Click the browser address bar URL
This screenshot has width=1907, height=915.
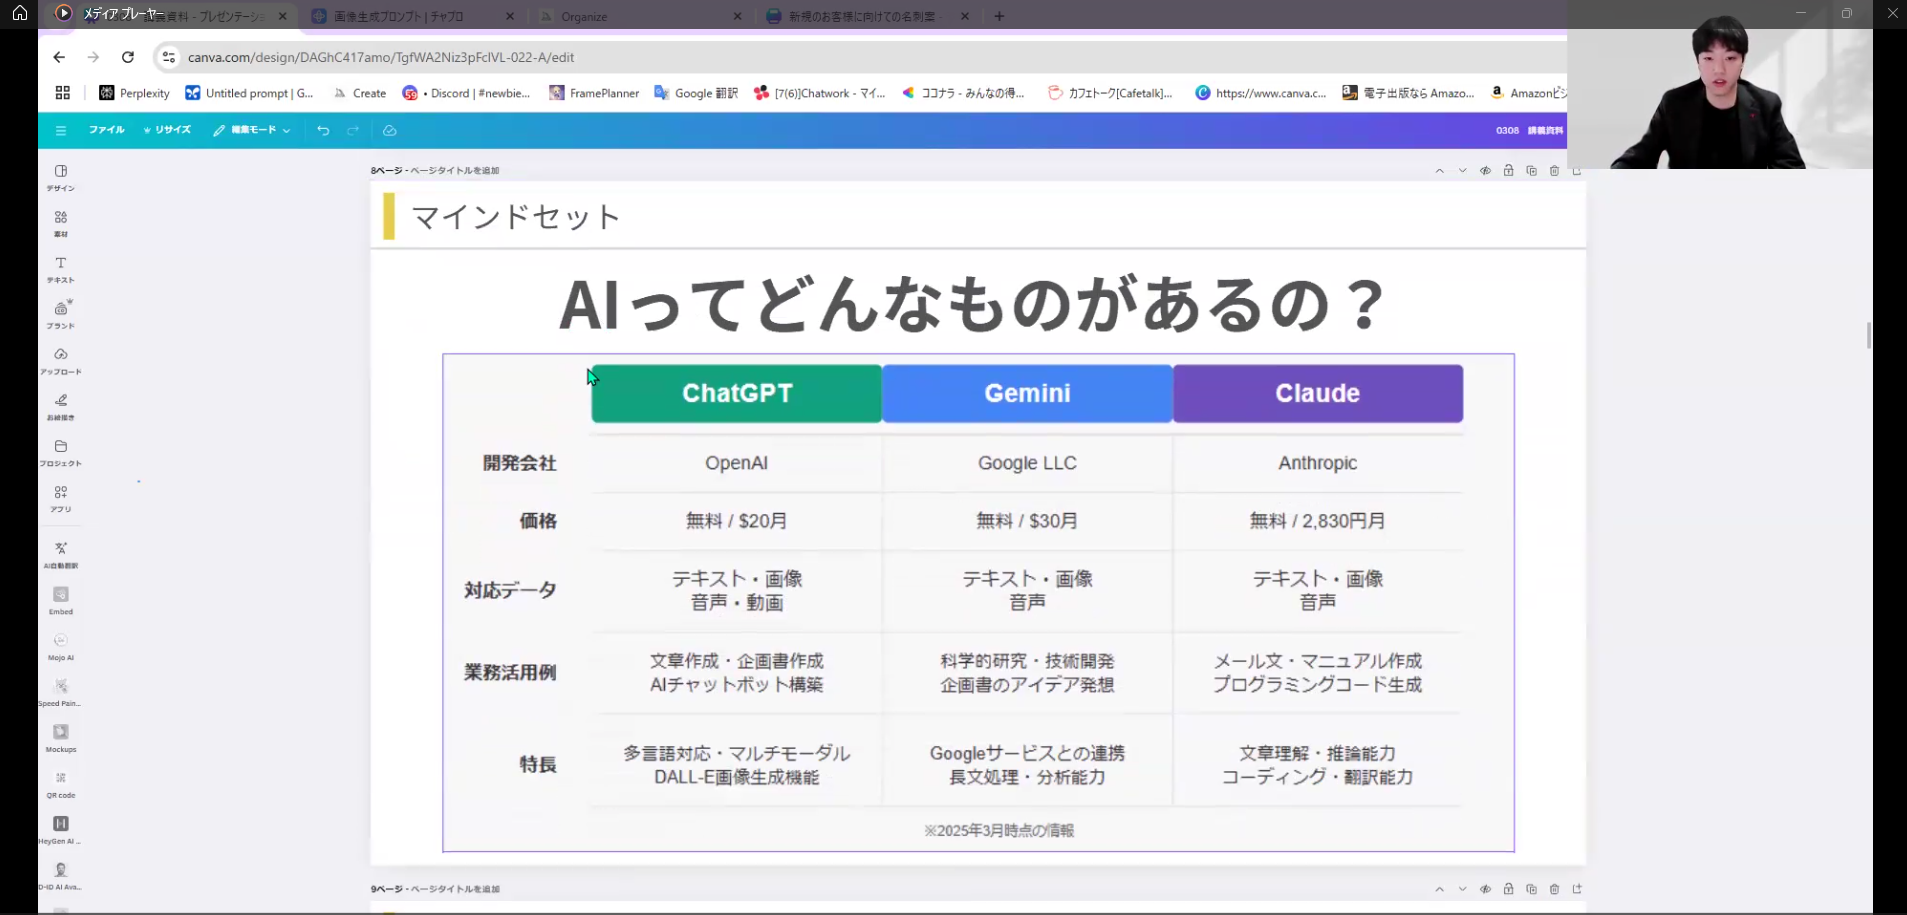coord(381,57)
